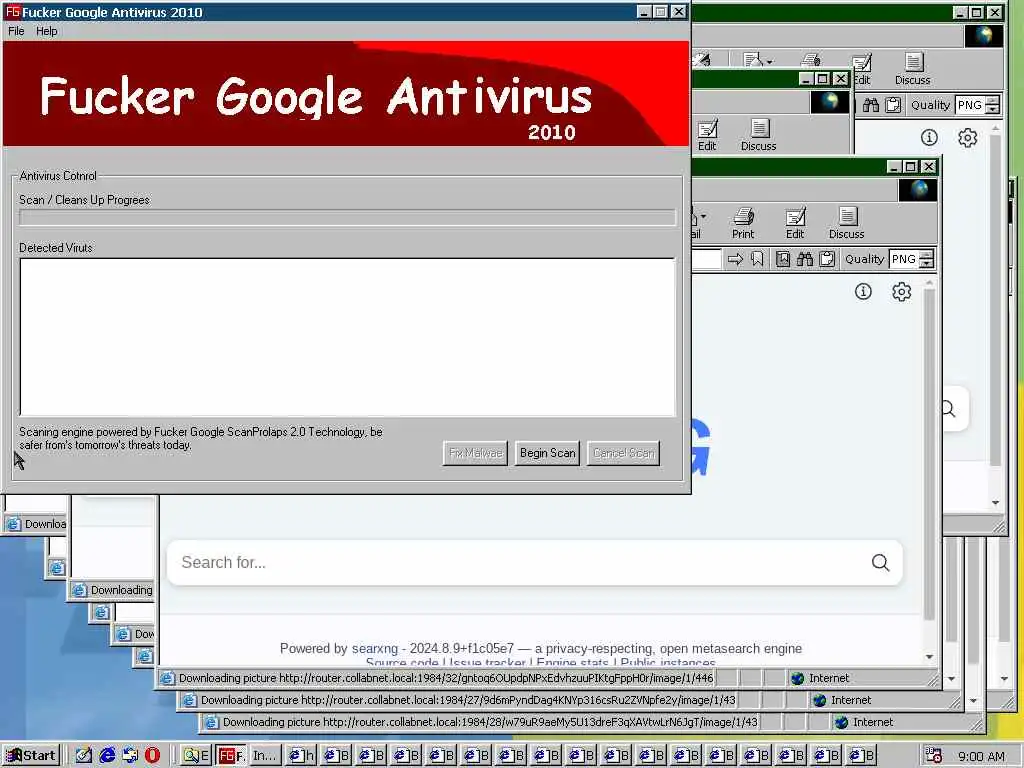Image resolution: width=1024 pixels, height=768 pixels.
Task: Click the 9:00 AM clock in the tray
Action: (x=982, y=756)
